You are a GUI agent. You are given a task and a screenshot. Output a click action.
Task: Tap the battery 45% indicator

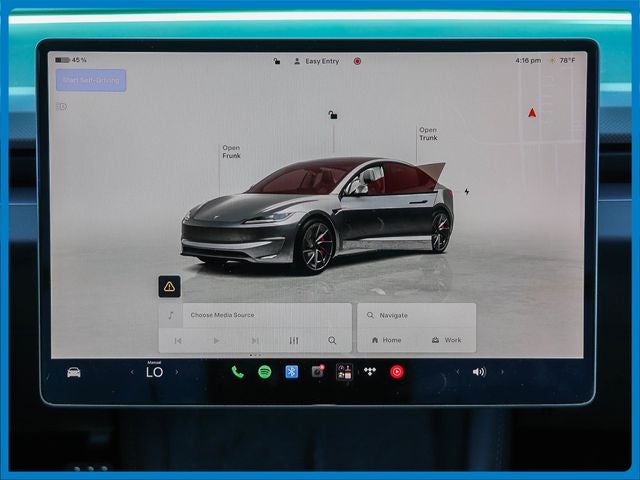coord(71,60)
